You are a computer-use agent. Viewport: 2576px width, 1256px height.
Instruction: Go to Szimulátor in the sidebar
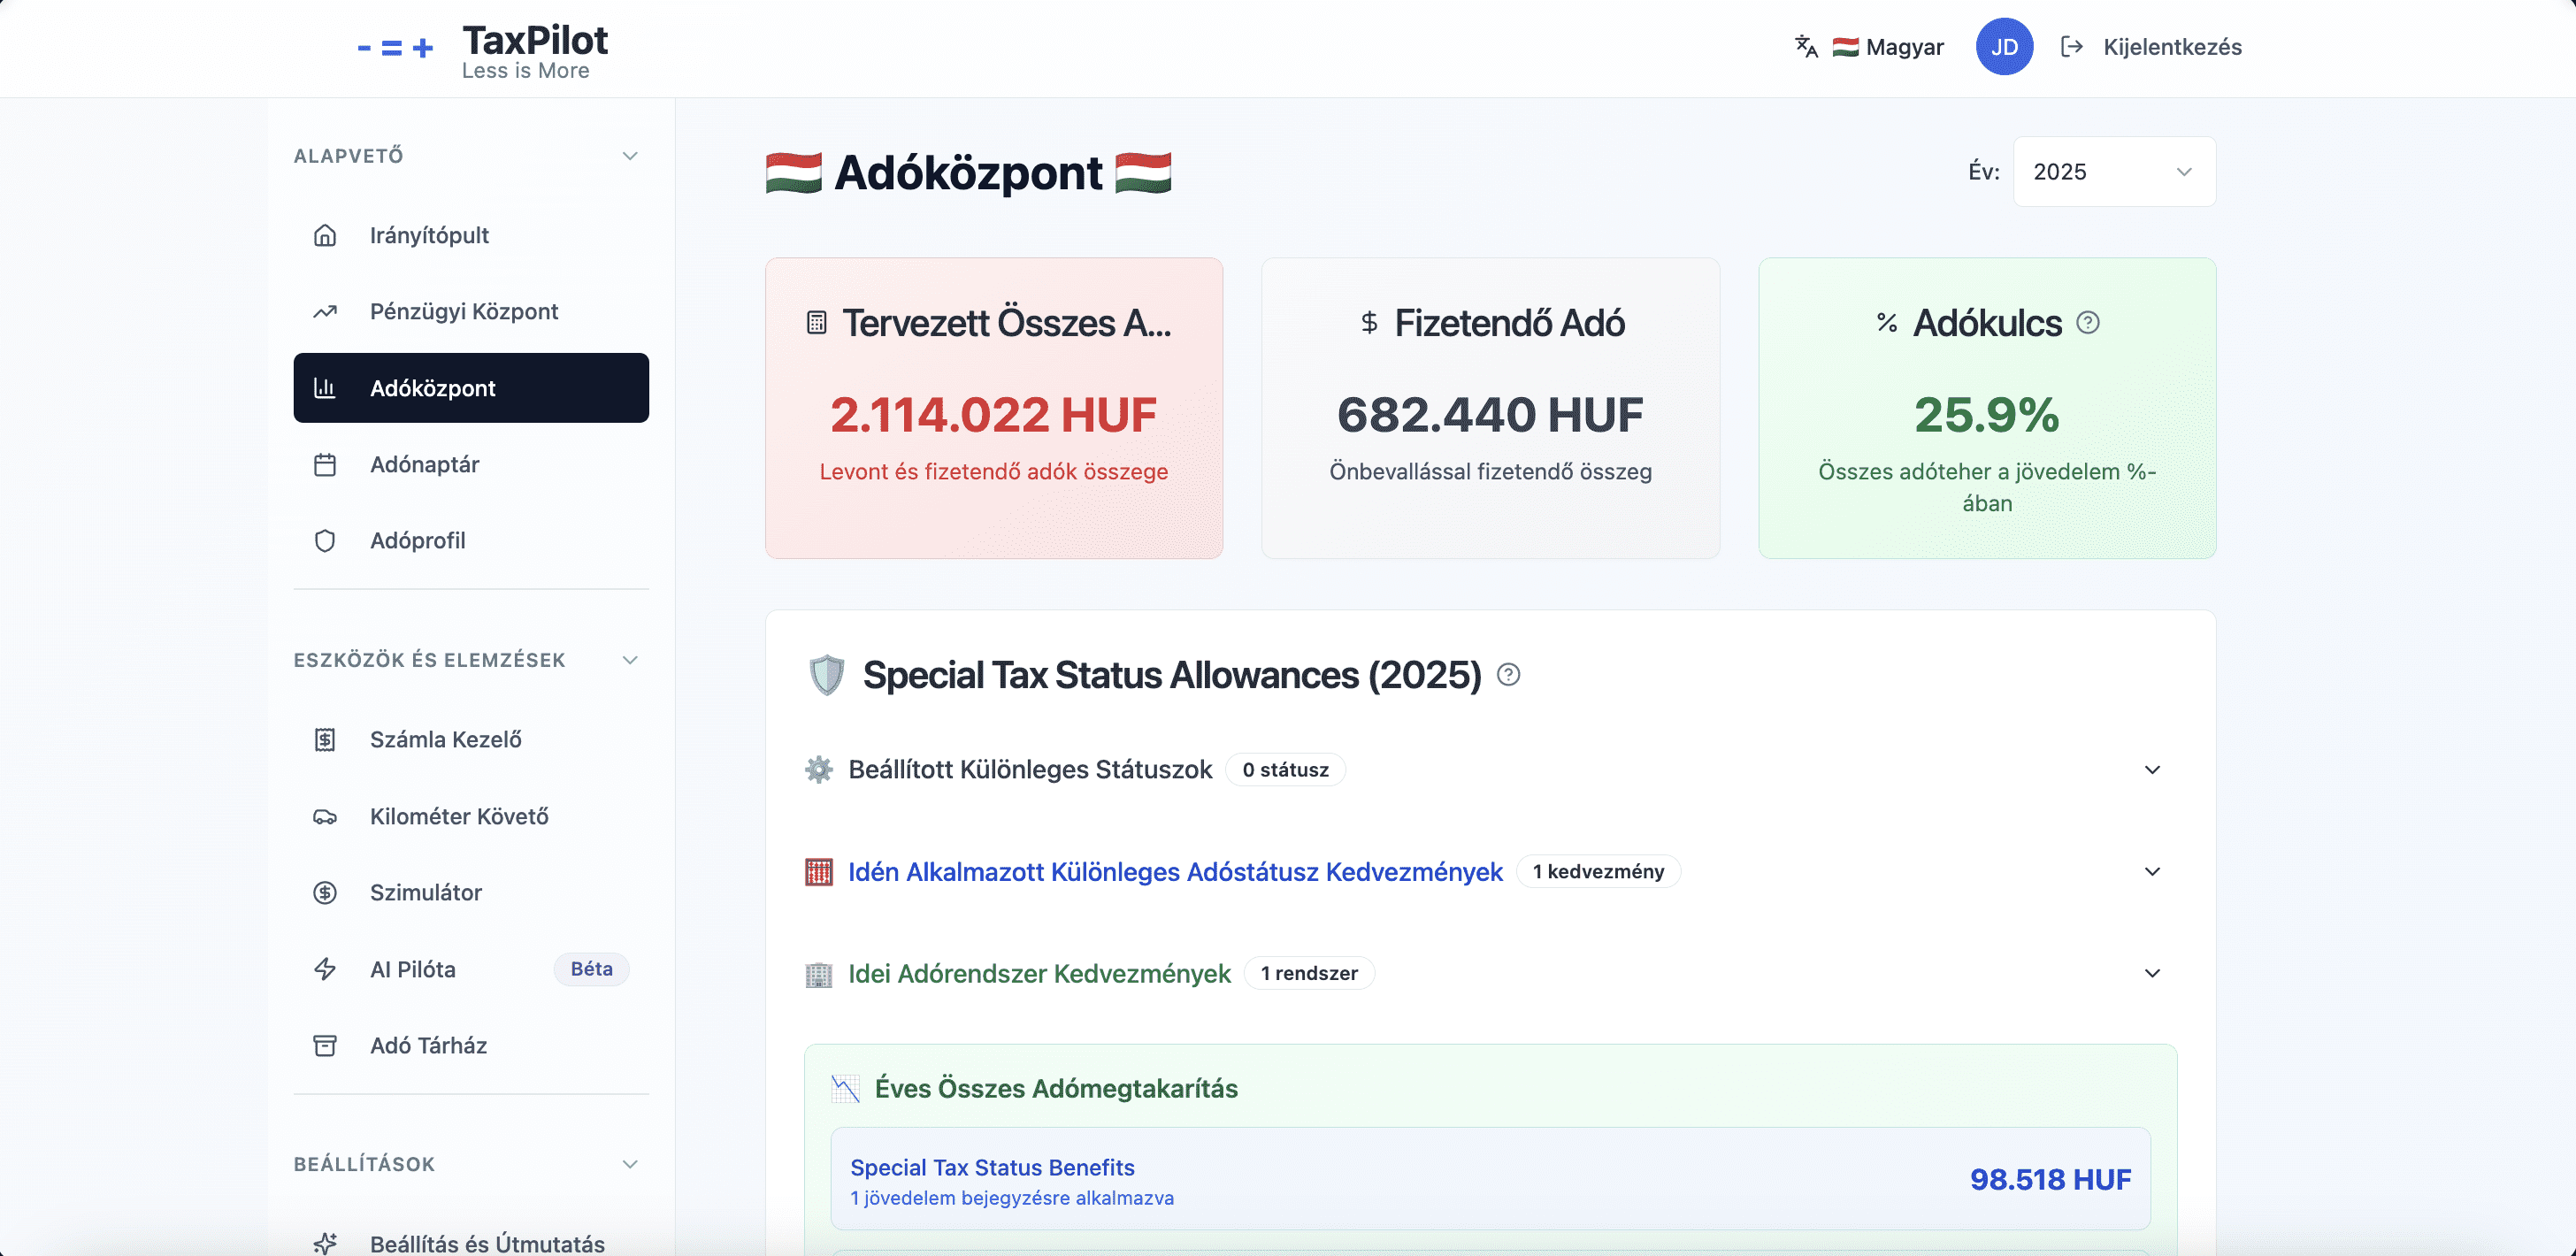[426, 892]
